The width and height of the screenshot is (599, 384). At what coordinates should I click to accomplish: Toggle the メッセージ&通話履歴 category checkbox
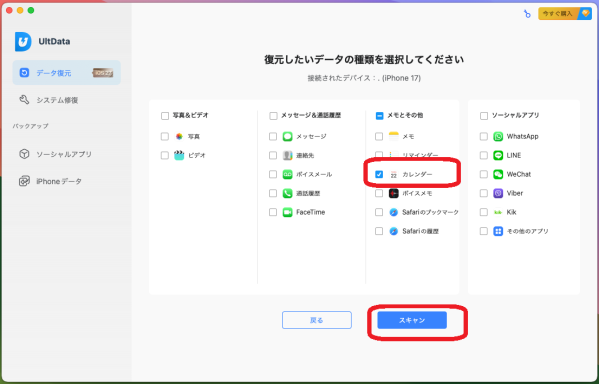point(273,116)
